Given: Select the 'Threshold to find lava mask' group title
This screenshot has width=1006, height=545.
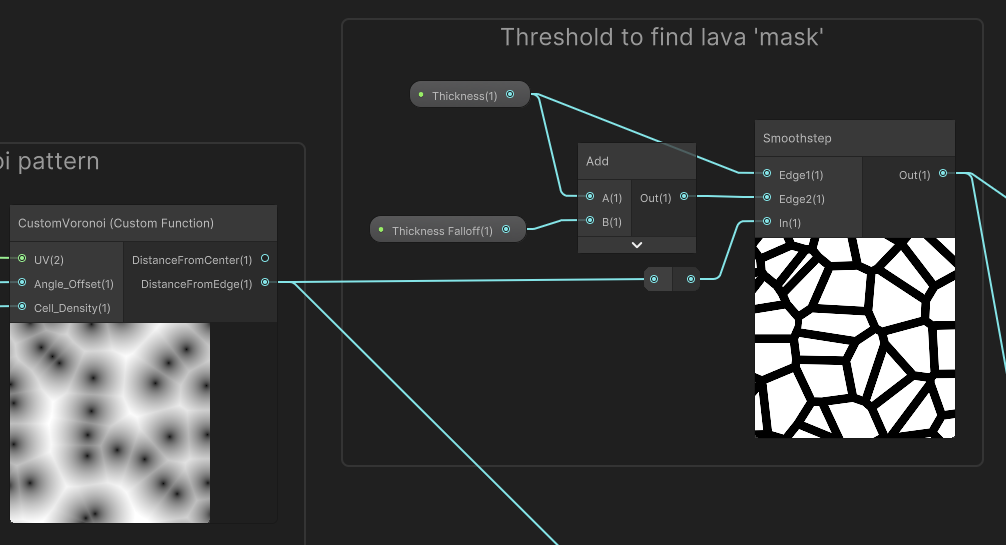Looking at the screenshot, I should 661,38.
